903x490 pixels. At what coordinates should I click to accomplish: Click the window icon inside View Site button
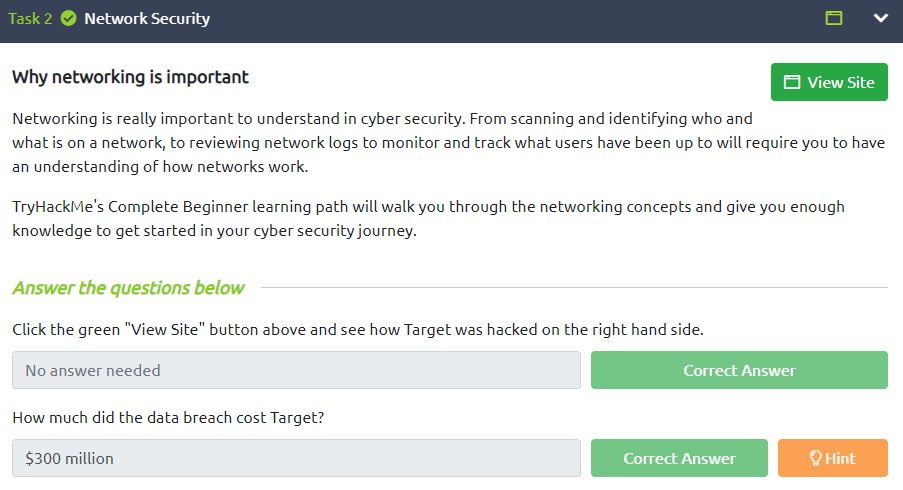pyautogui.click(x=792, y=82)
